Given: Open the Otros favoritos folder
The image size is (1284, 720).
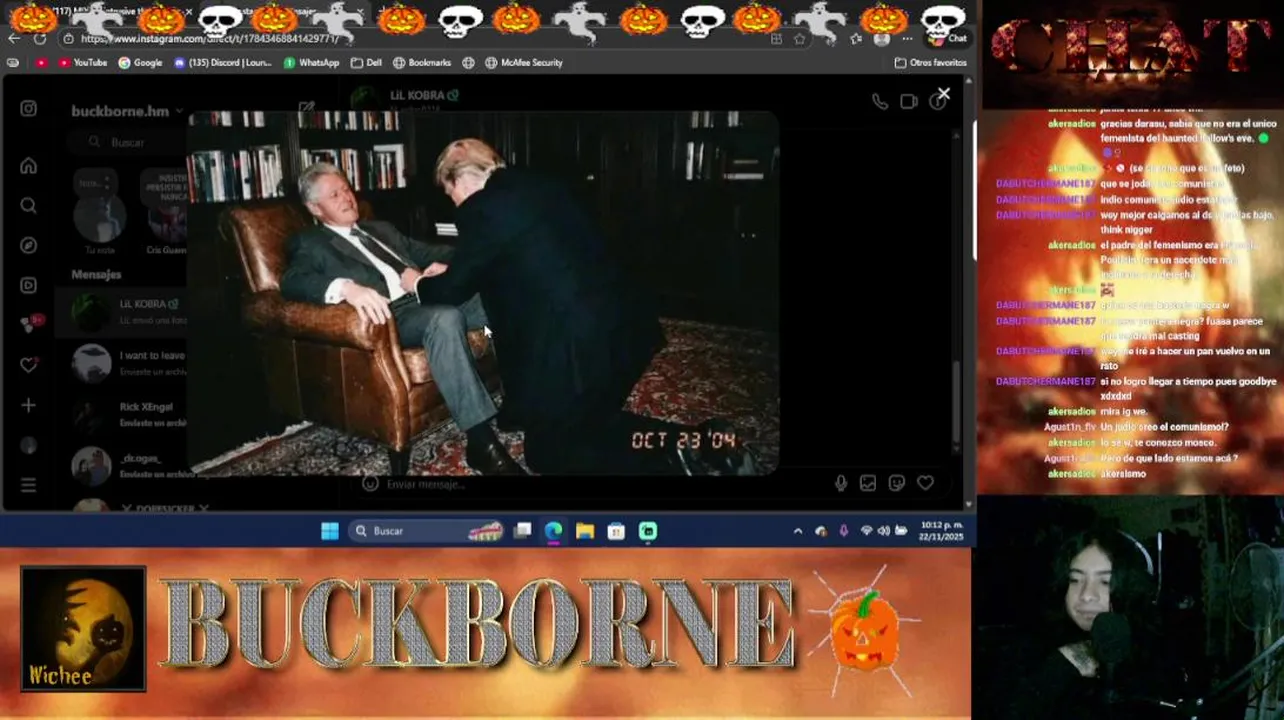Looking at the screenshot, I should click(931, 62).
